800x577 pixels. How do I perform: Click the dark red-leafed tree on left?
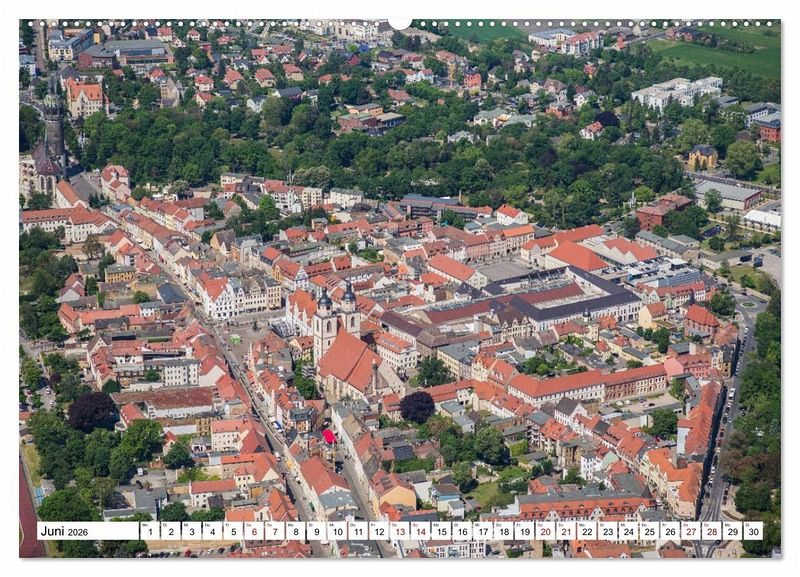point(92,411)
